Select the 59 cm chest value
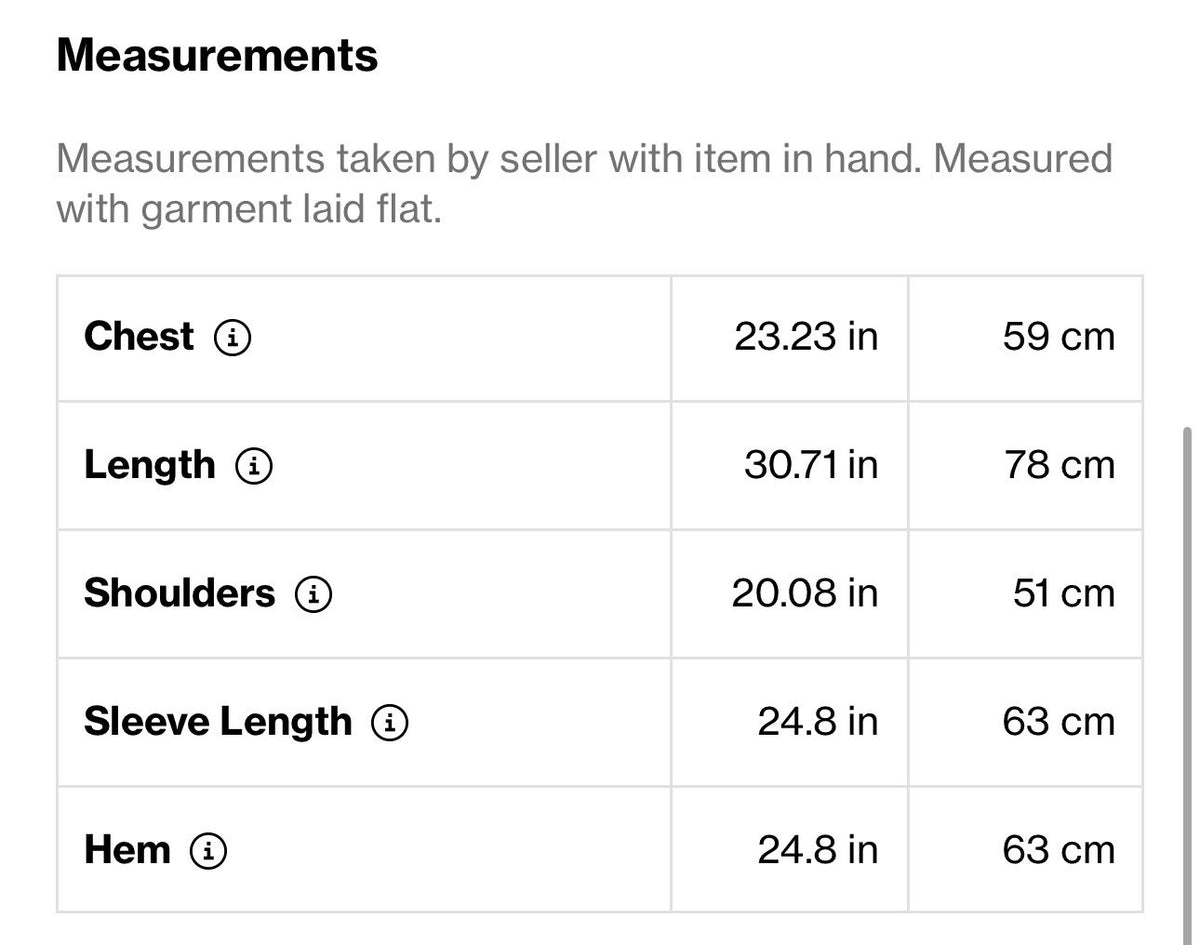 1059,337
